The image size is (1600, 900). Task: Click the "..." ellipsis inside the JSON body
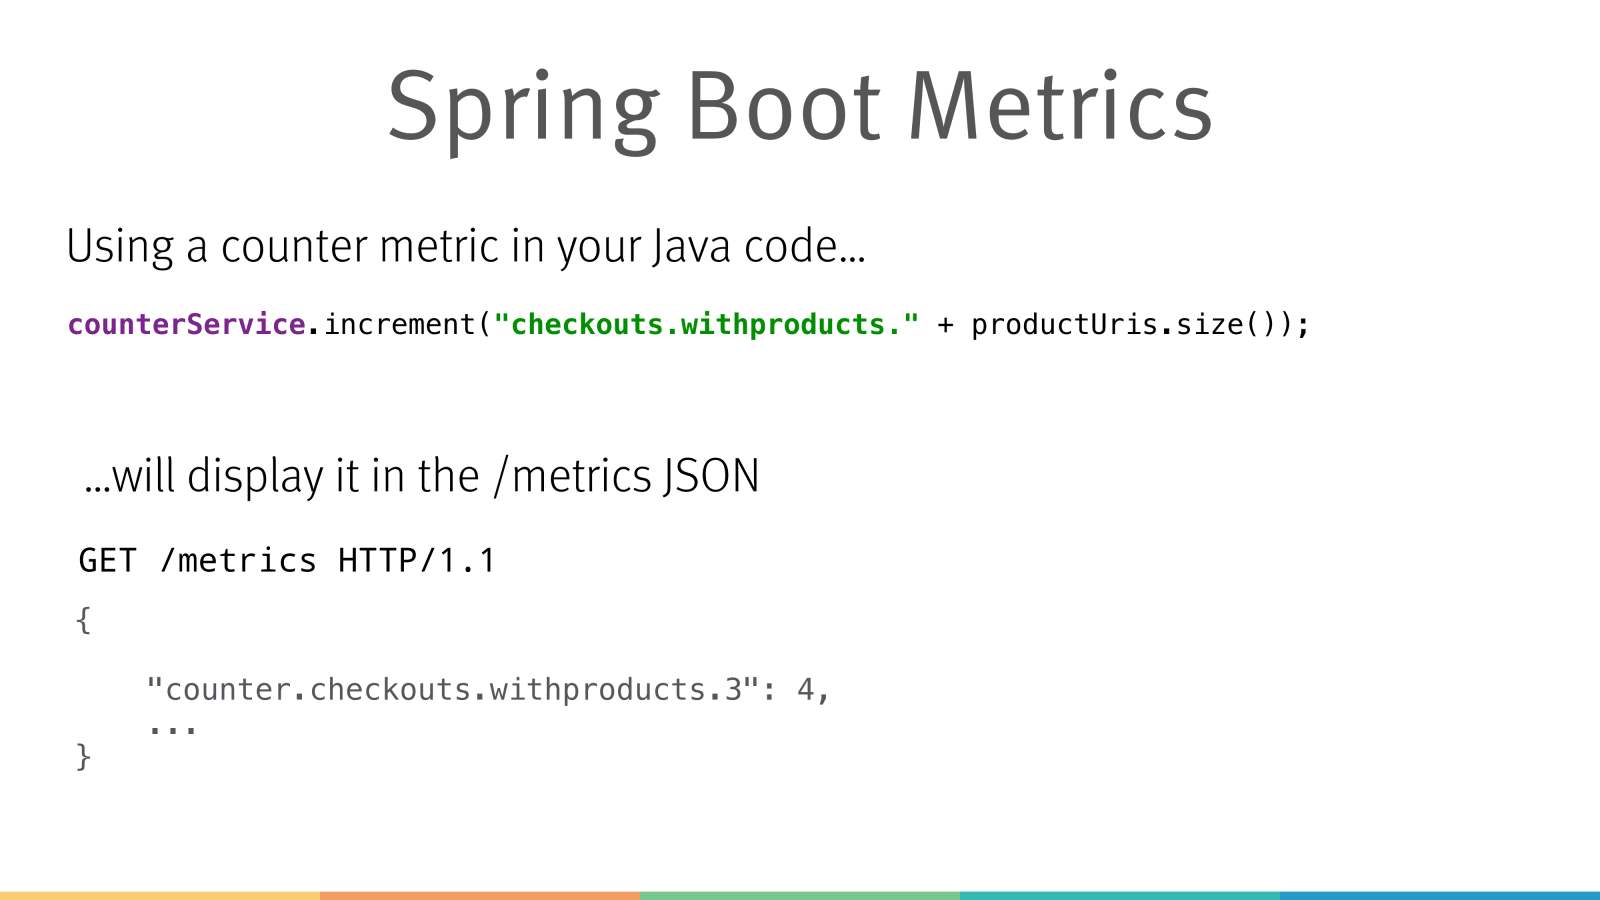[172, 730]
